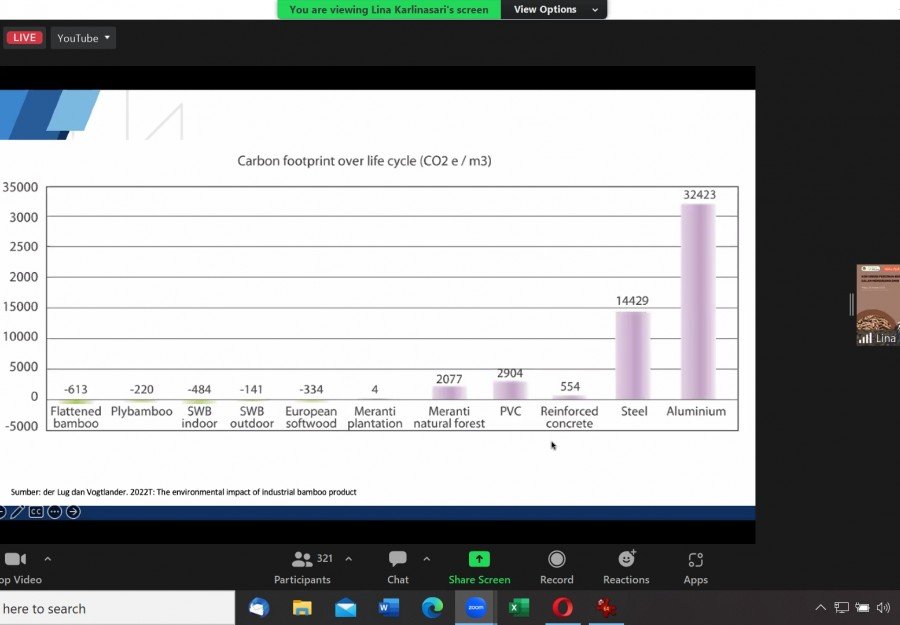Open the Mail app from taskbar
Viewport: 900px width, 625px height.
[346, 607]
